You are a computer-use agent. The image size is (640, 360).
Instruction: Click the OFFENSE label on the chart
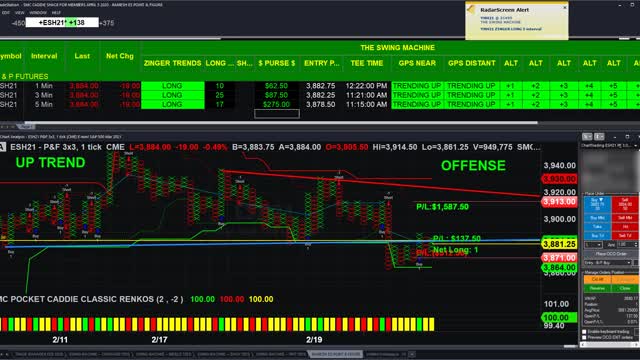point(473,165)
